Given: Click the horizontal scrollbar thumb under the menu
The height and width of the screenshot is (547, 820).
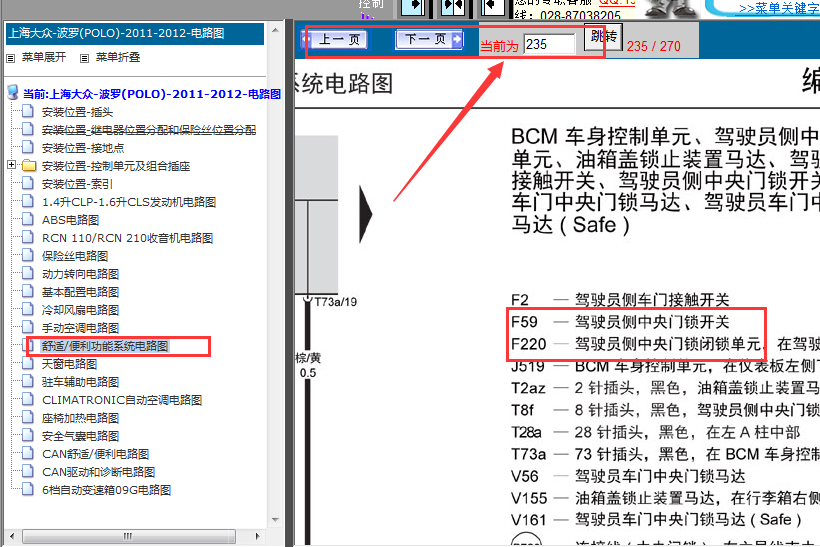Looking at the screenshot, I should [129, 536].
